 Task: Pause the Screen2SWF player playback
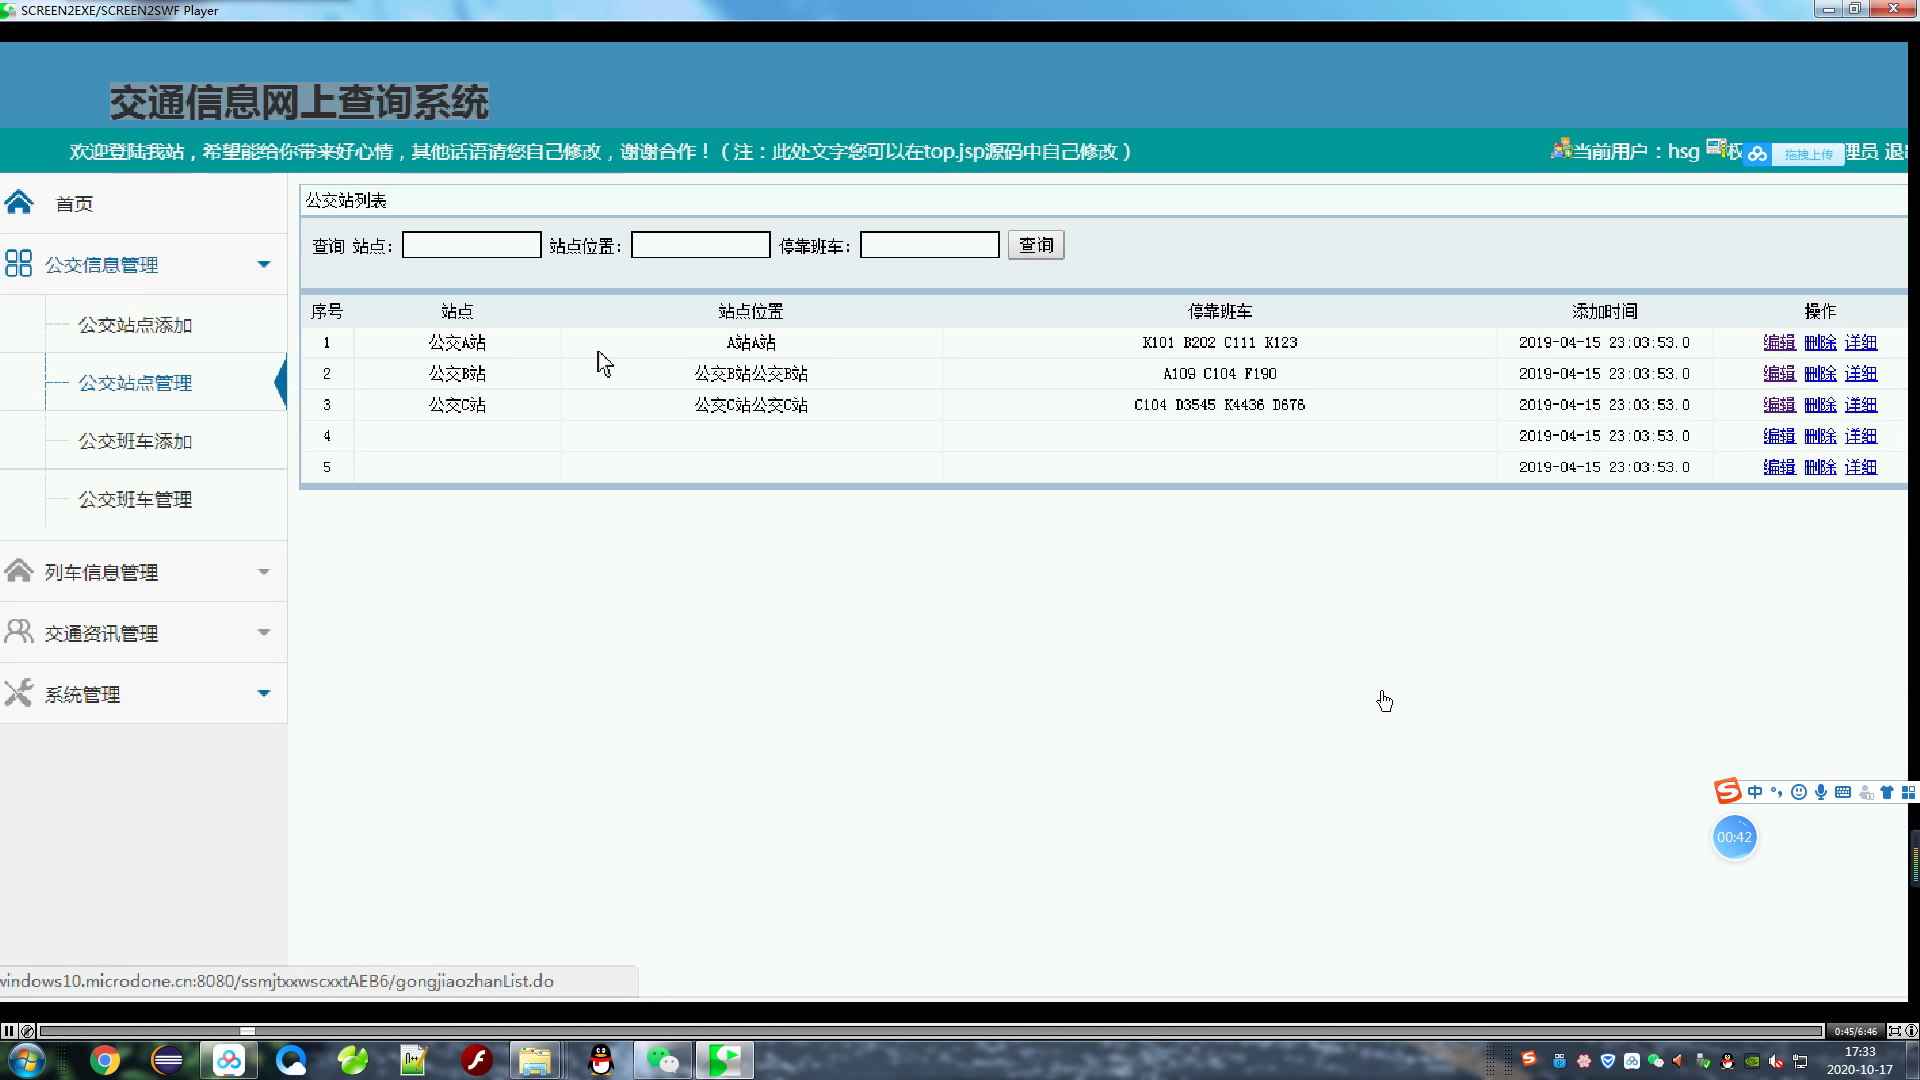tap(8, 1031)
